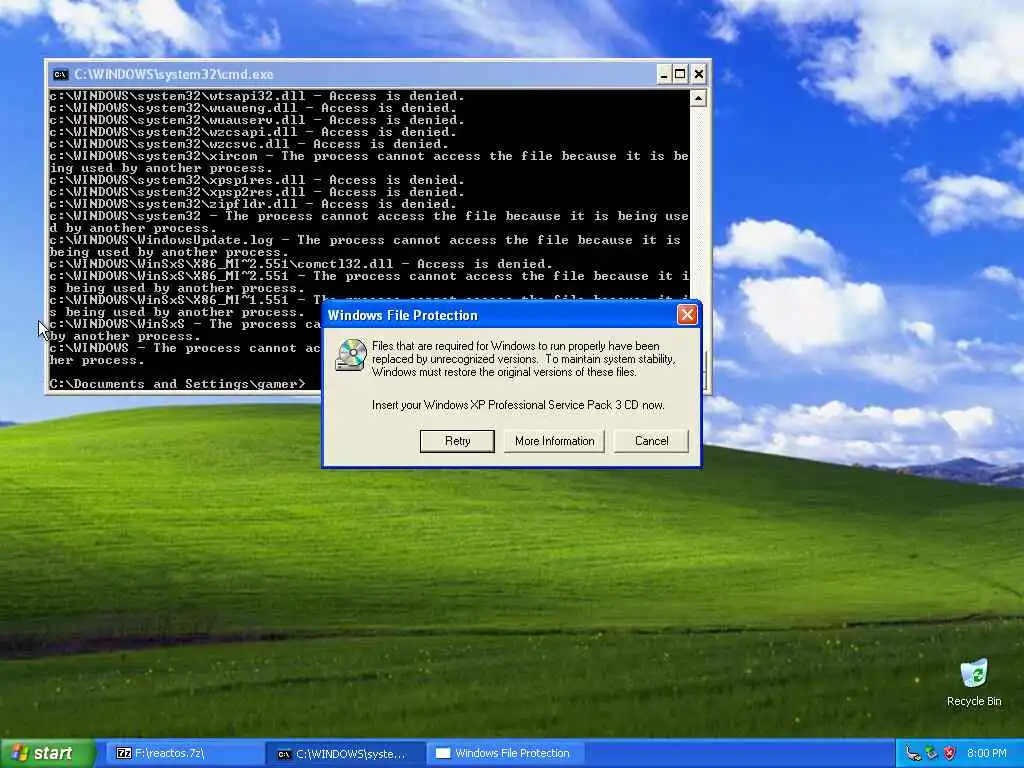Minimize the cmd.exe window

point(663,74)
